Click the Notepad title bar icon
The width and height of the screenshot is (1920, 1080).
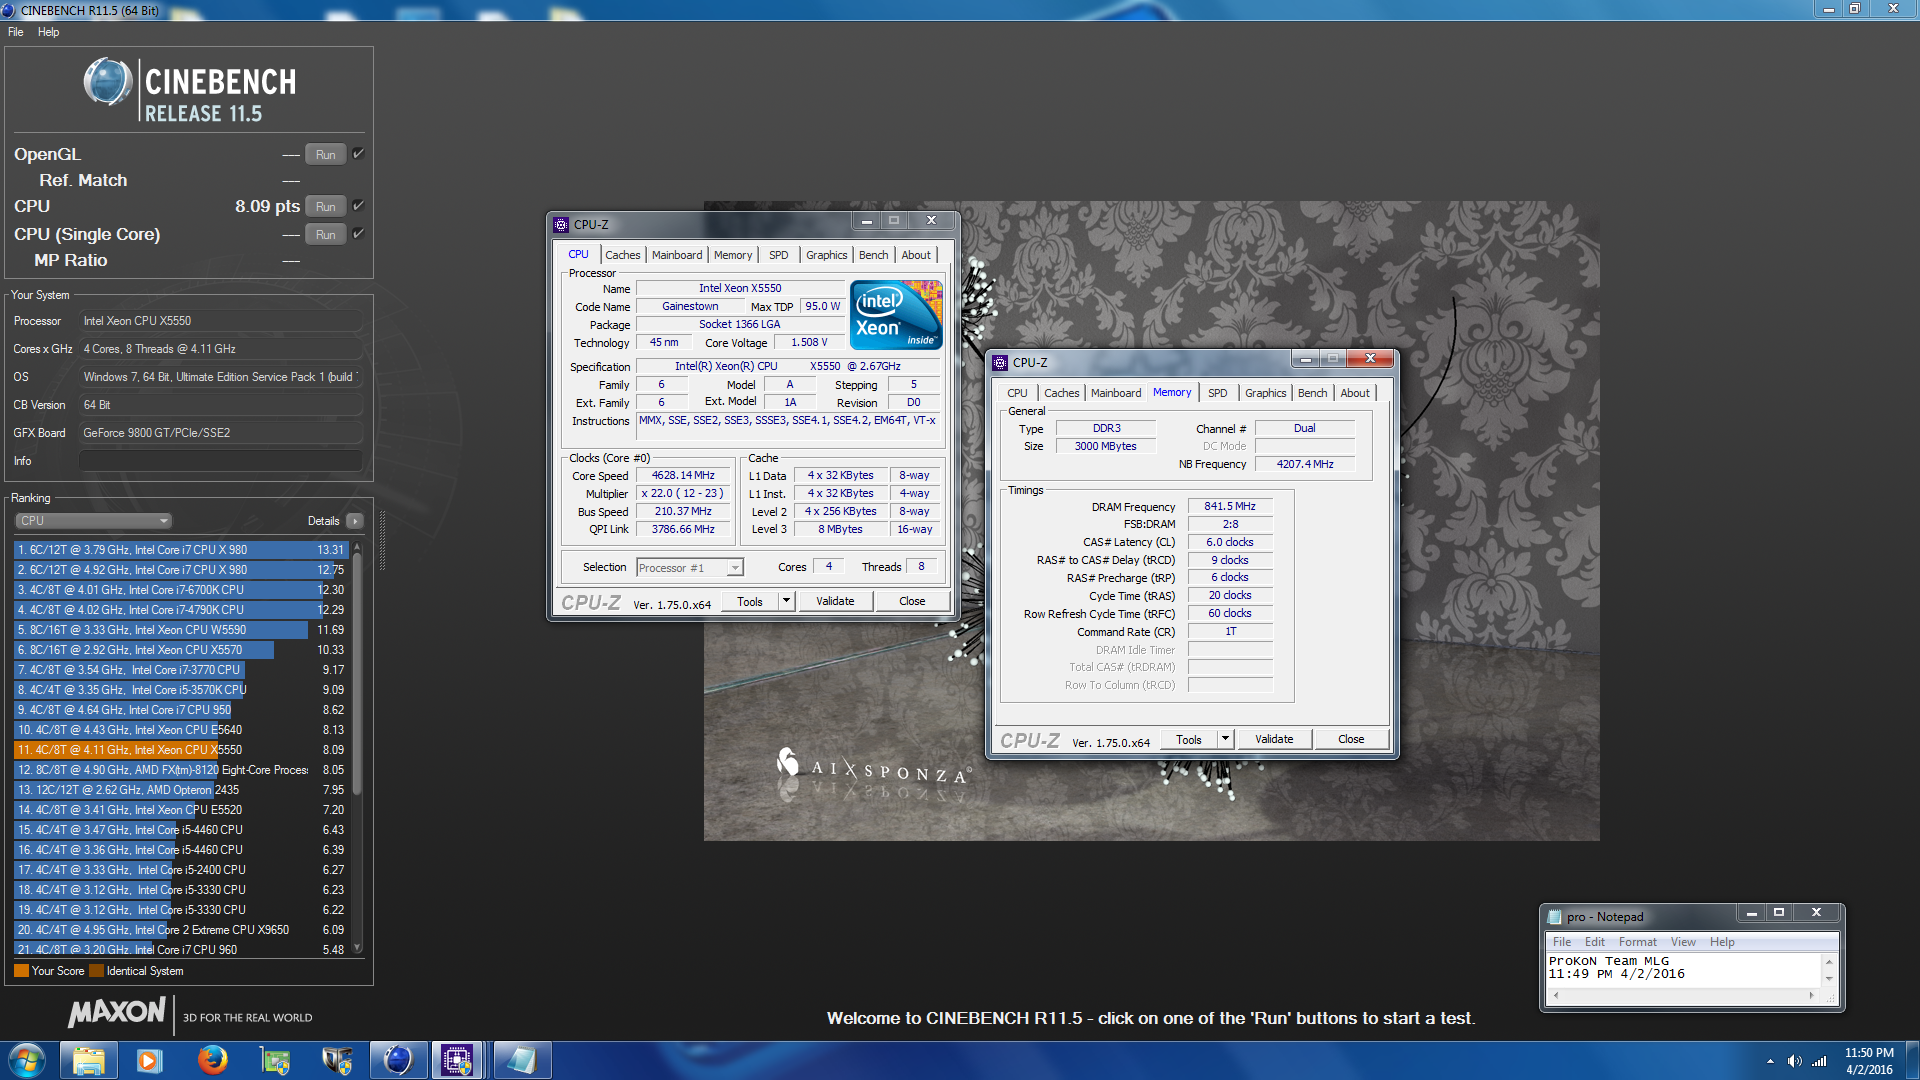tap(1554, 917)
